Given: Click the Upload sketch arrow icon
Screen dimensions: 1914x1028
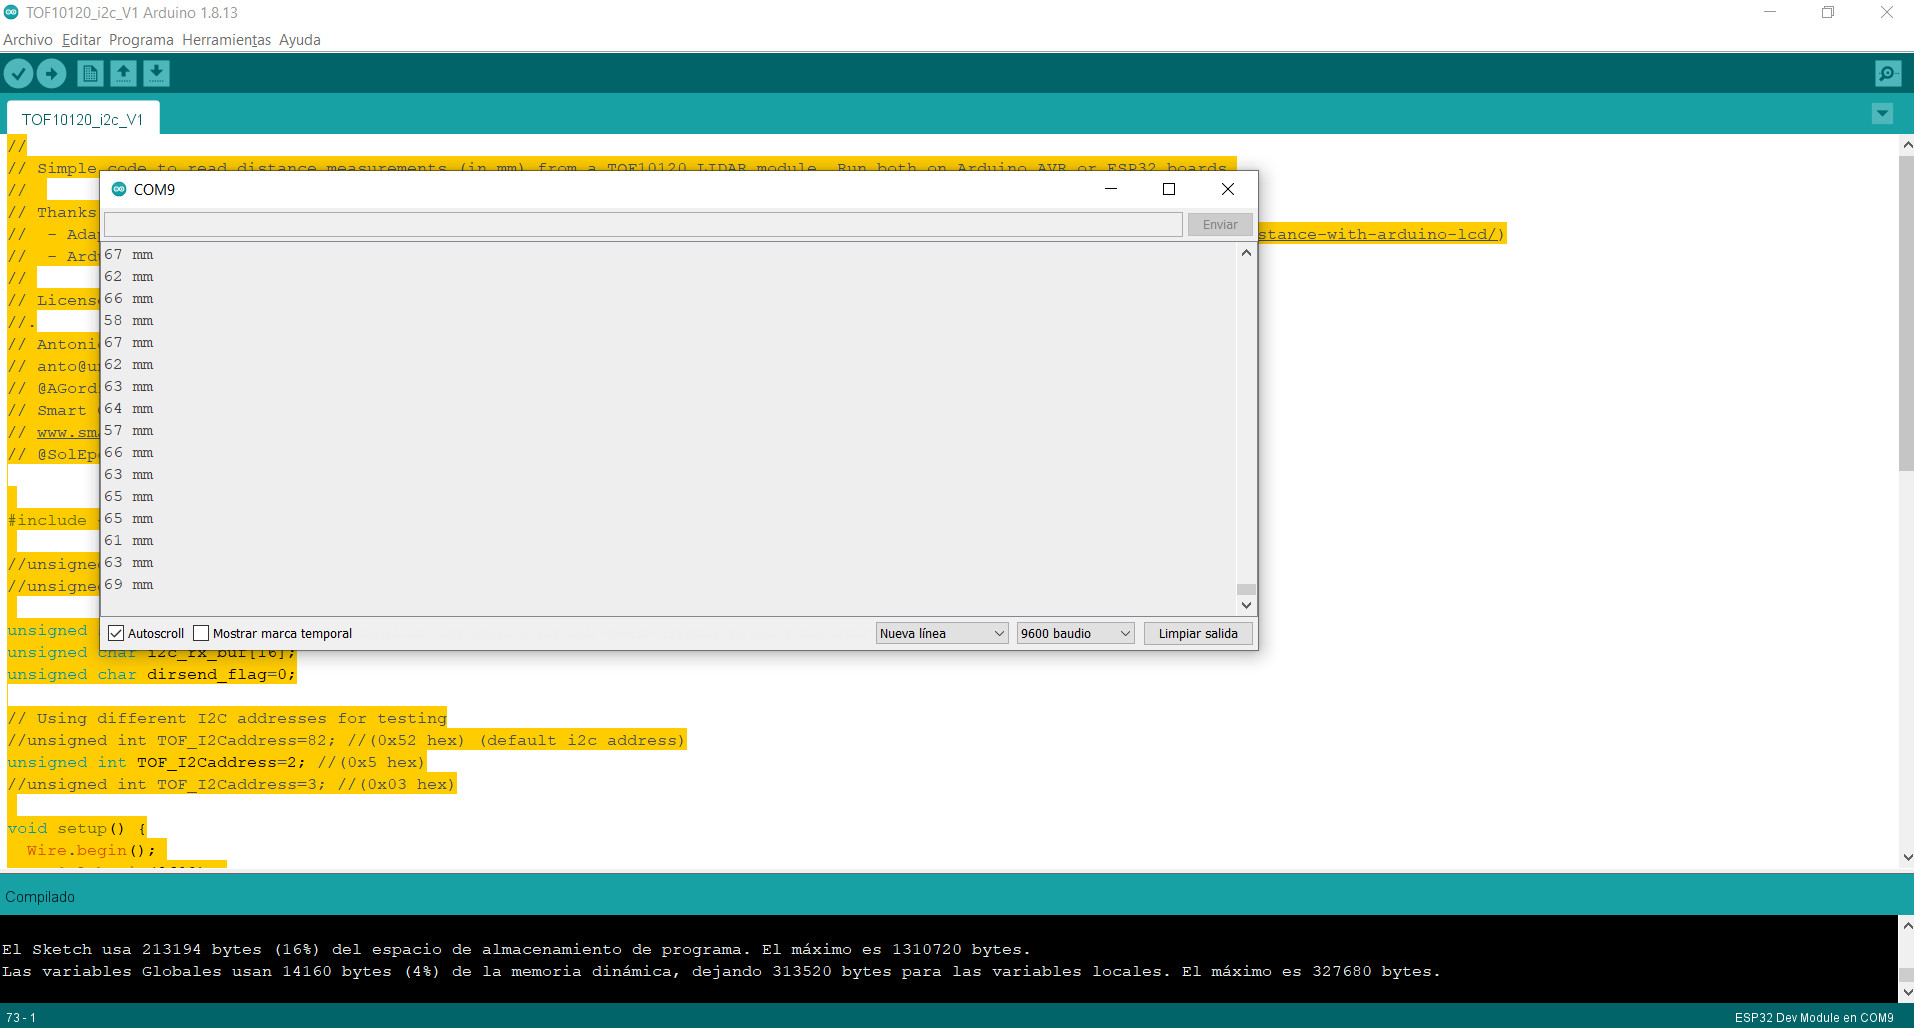Looking at the screenshot, I should (51, 73).
